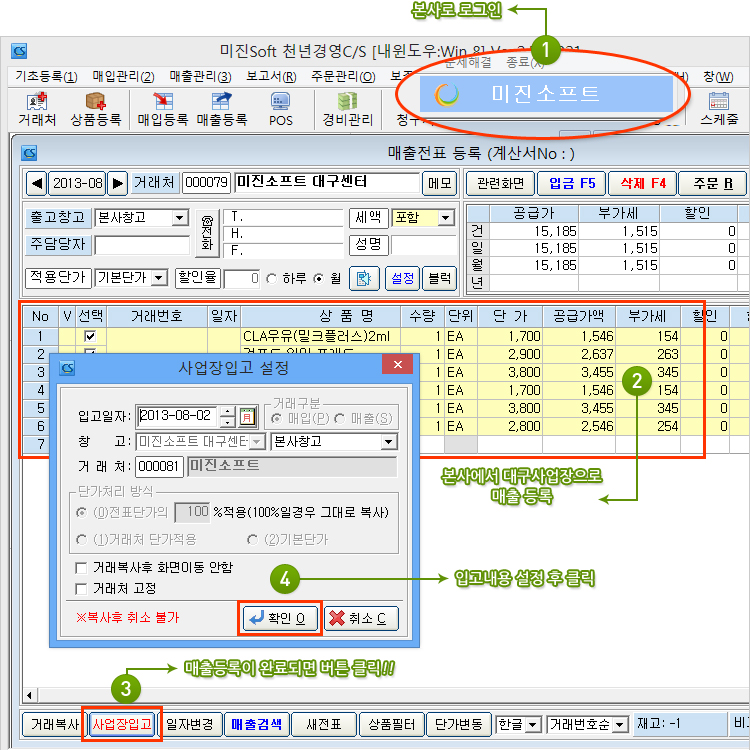Open the 창(W) window menu
Screen dimensions: 750x750
(718, 77)
